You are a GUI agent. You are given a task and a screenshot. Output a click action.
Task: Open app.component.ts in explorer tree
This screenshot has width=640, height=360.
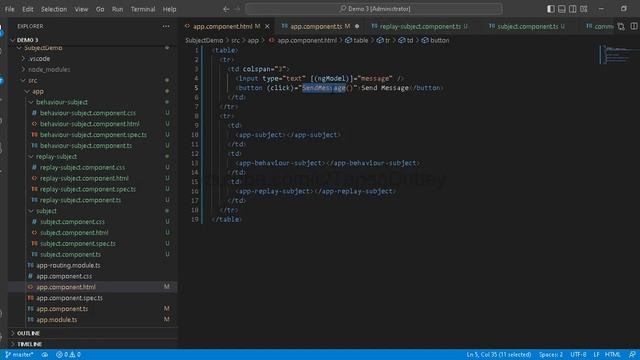pos(62,309)
